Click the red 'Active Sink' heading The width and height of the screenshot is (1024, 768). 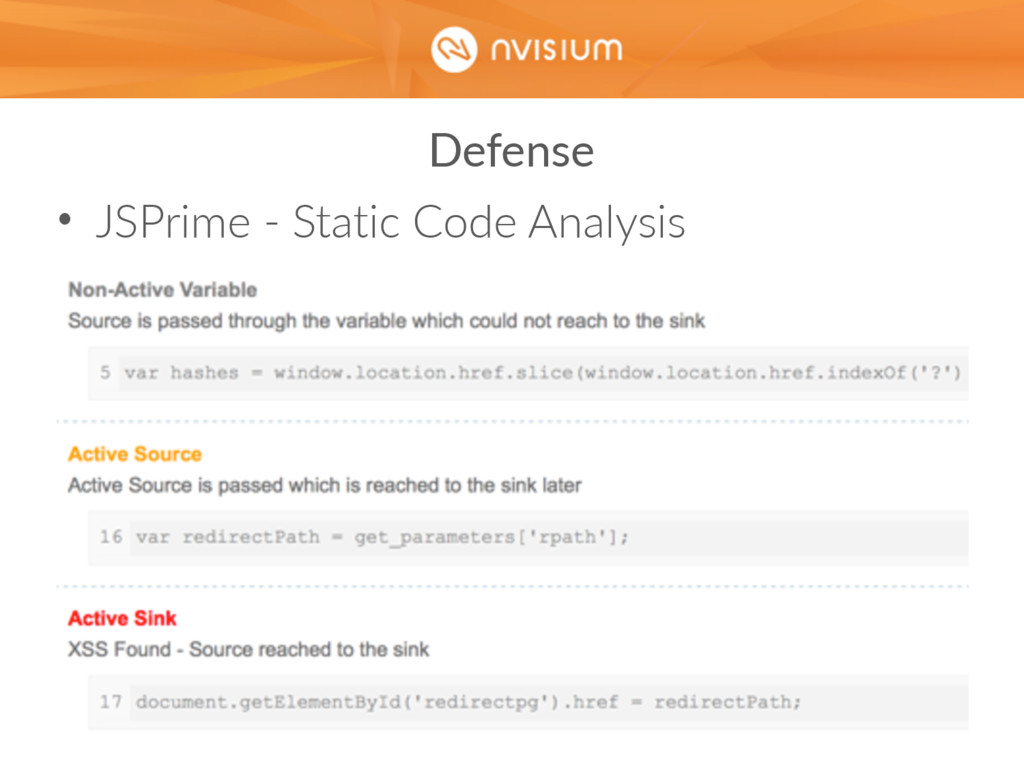[122, 618]
